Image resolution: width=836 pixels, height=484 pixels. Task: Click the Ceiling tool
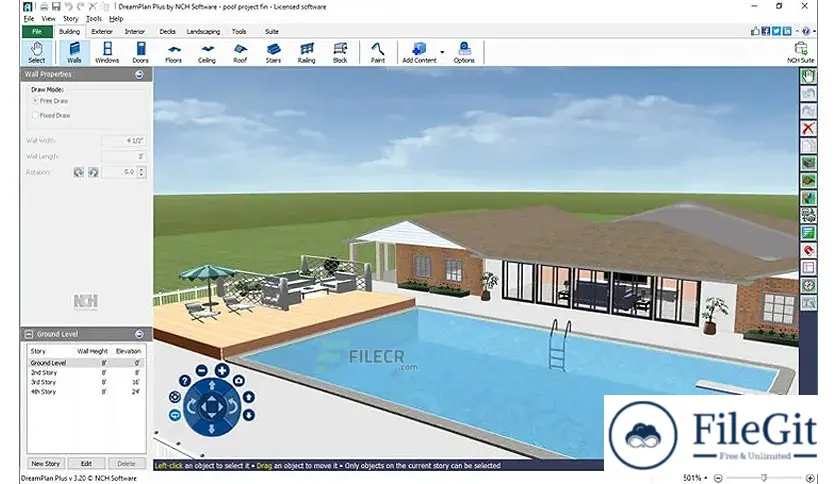click(x=207, y=53)
